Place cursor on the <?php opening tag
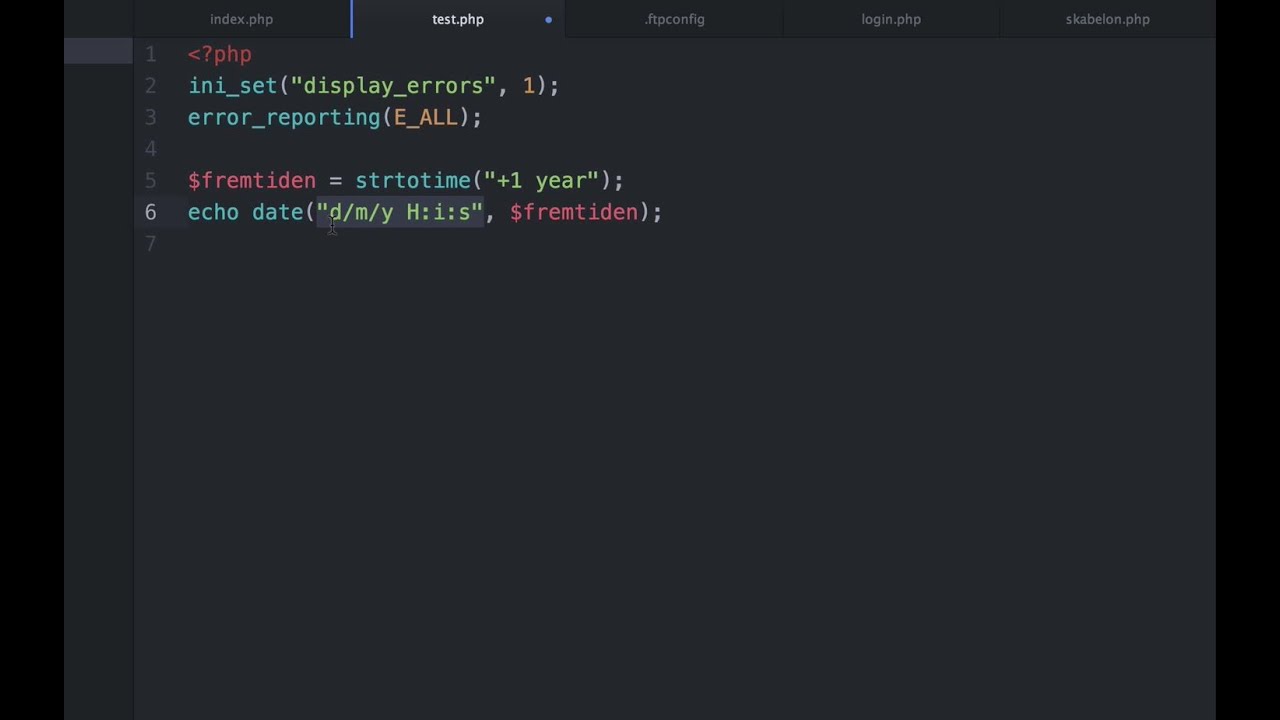Viewport: 1280px width, 720px height. coord(219,54)
